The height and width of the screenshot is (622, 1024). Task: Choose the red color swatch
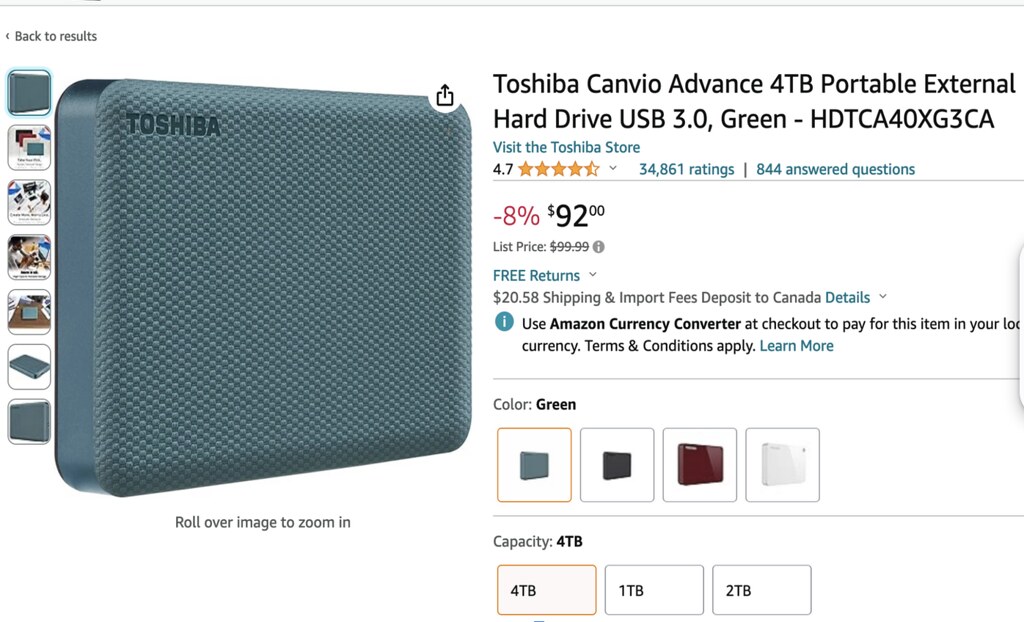[700, 465]
